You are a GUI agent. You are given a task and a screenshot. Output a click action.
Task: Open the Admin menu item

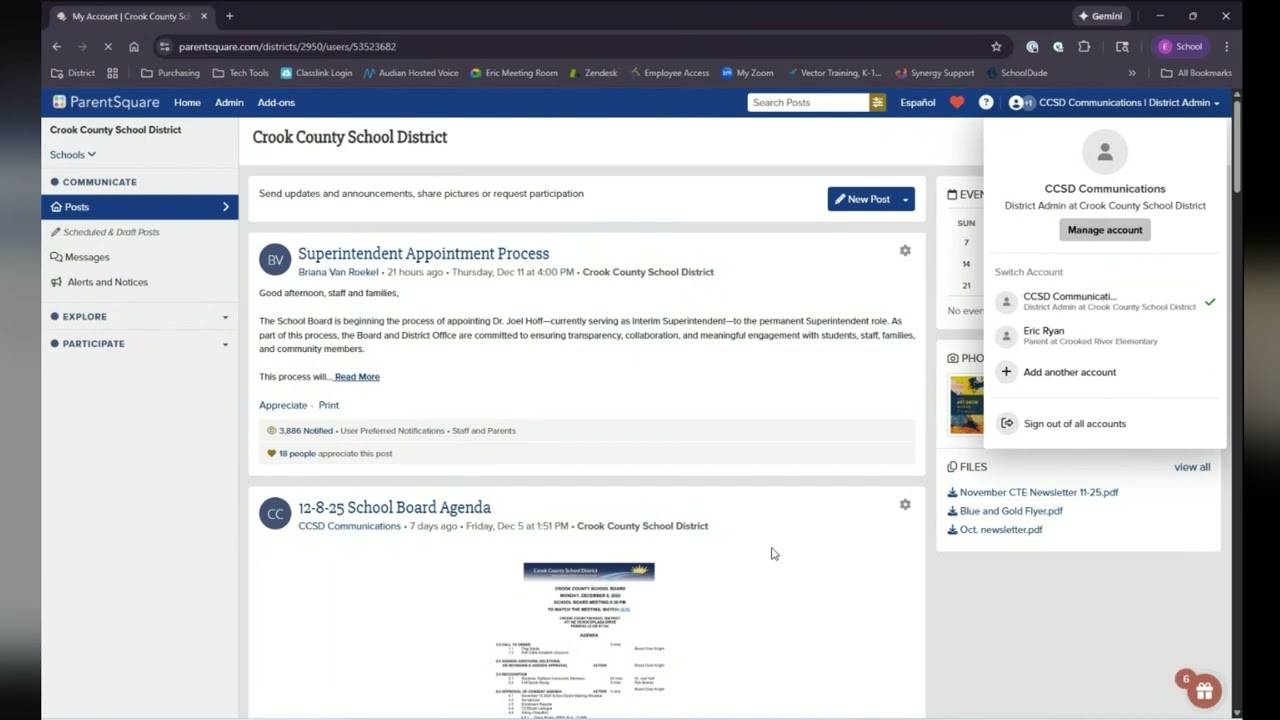coord(229,102)
